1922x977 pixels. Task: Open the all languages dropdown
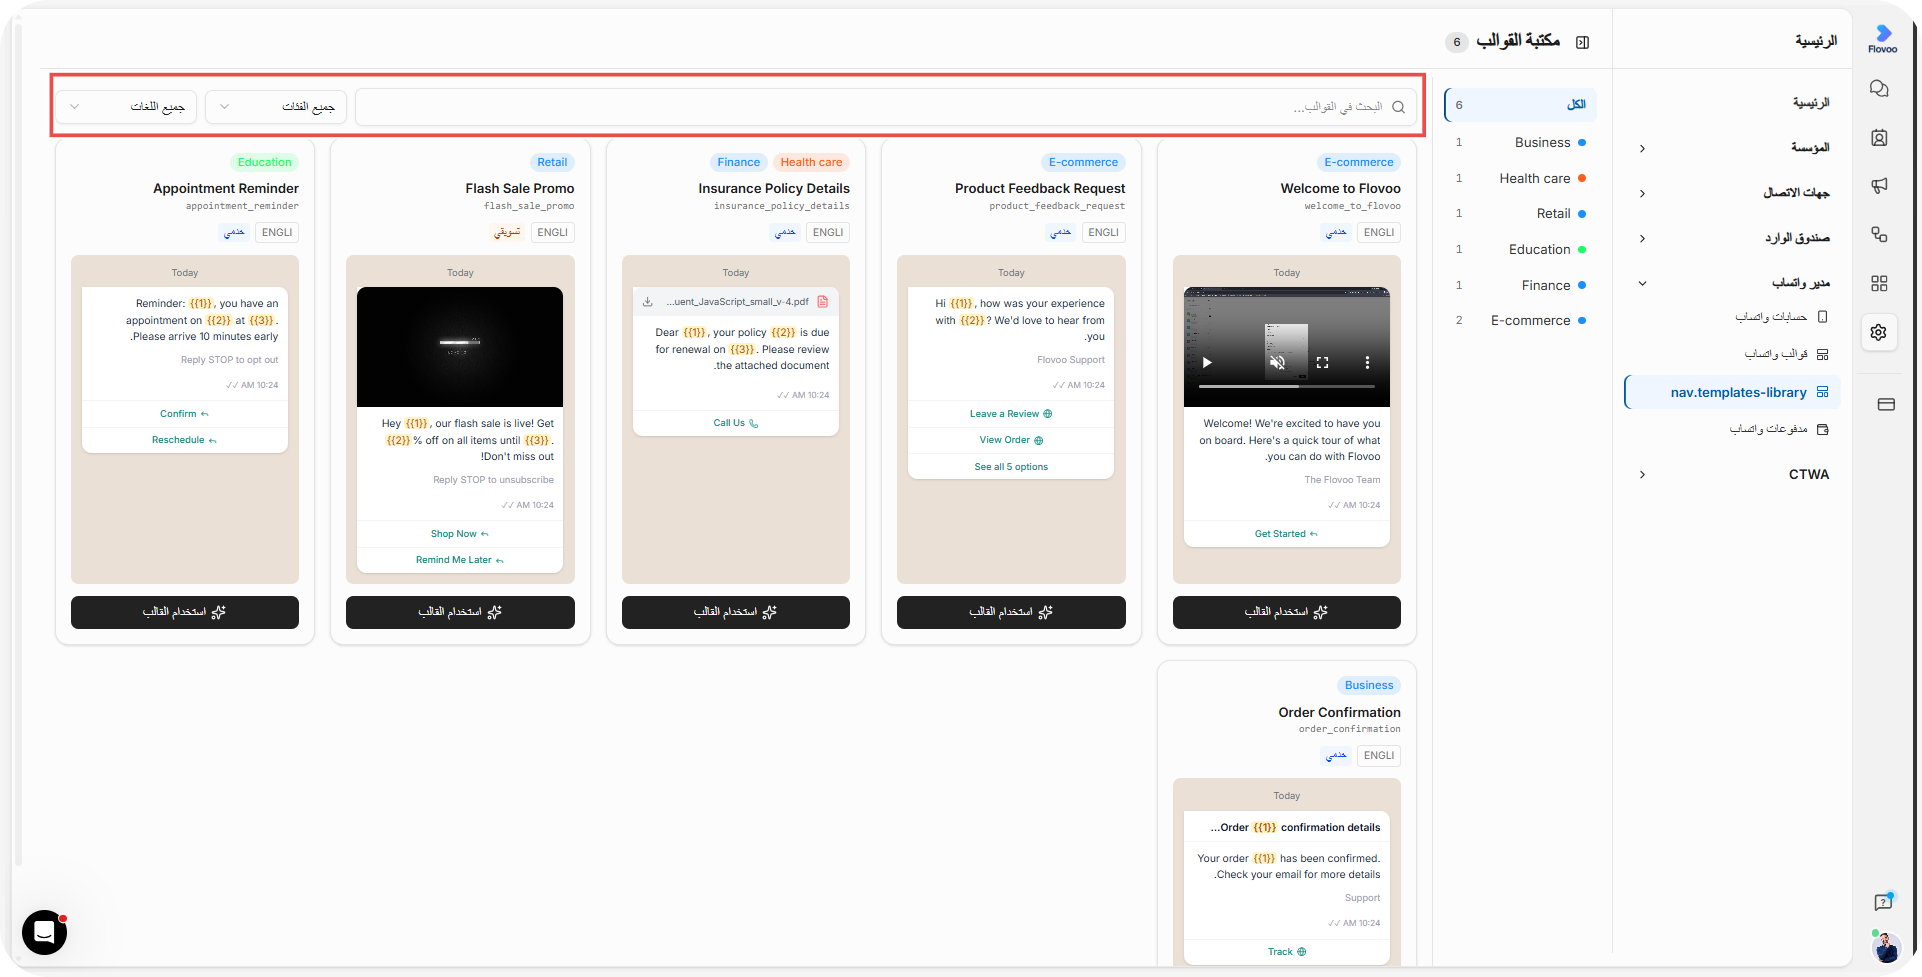point(126,107)
